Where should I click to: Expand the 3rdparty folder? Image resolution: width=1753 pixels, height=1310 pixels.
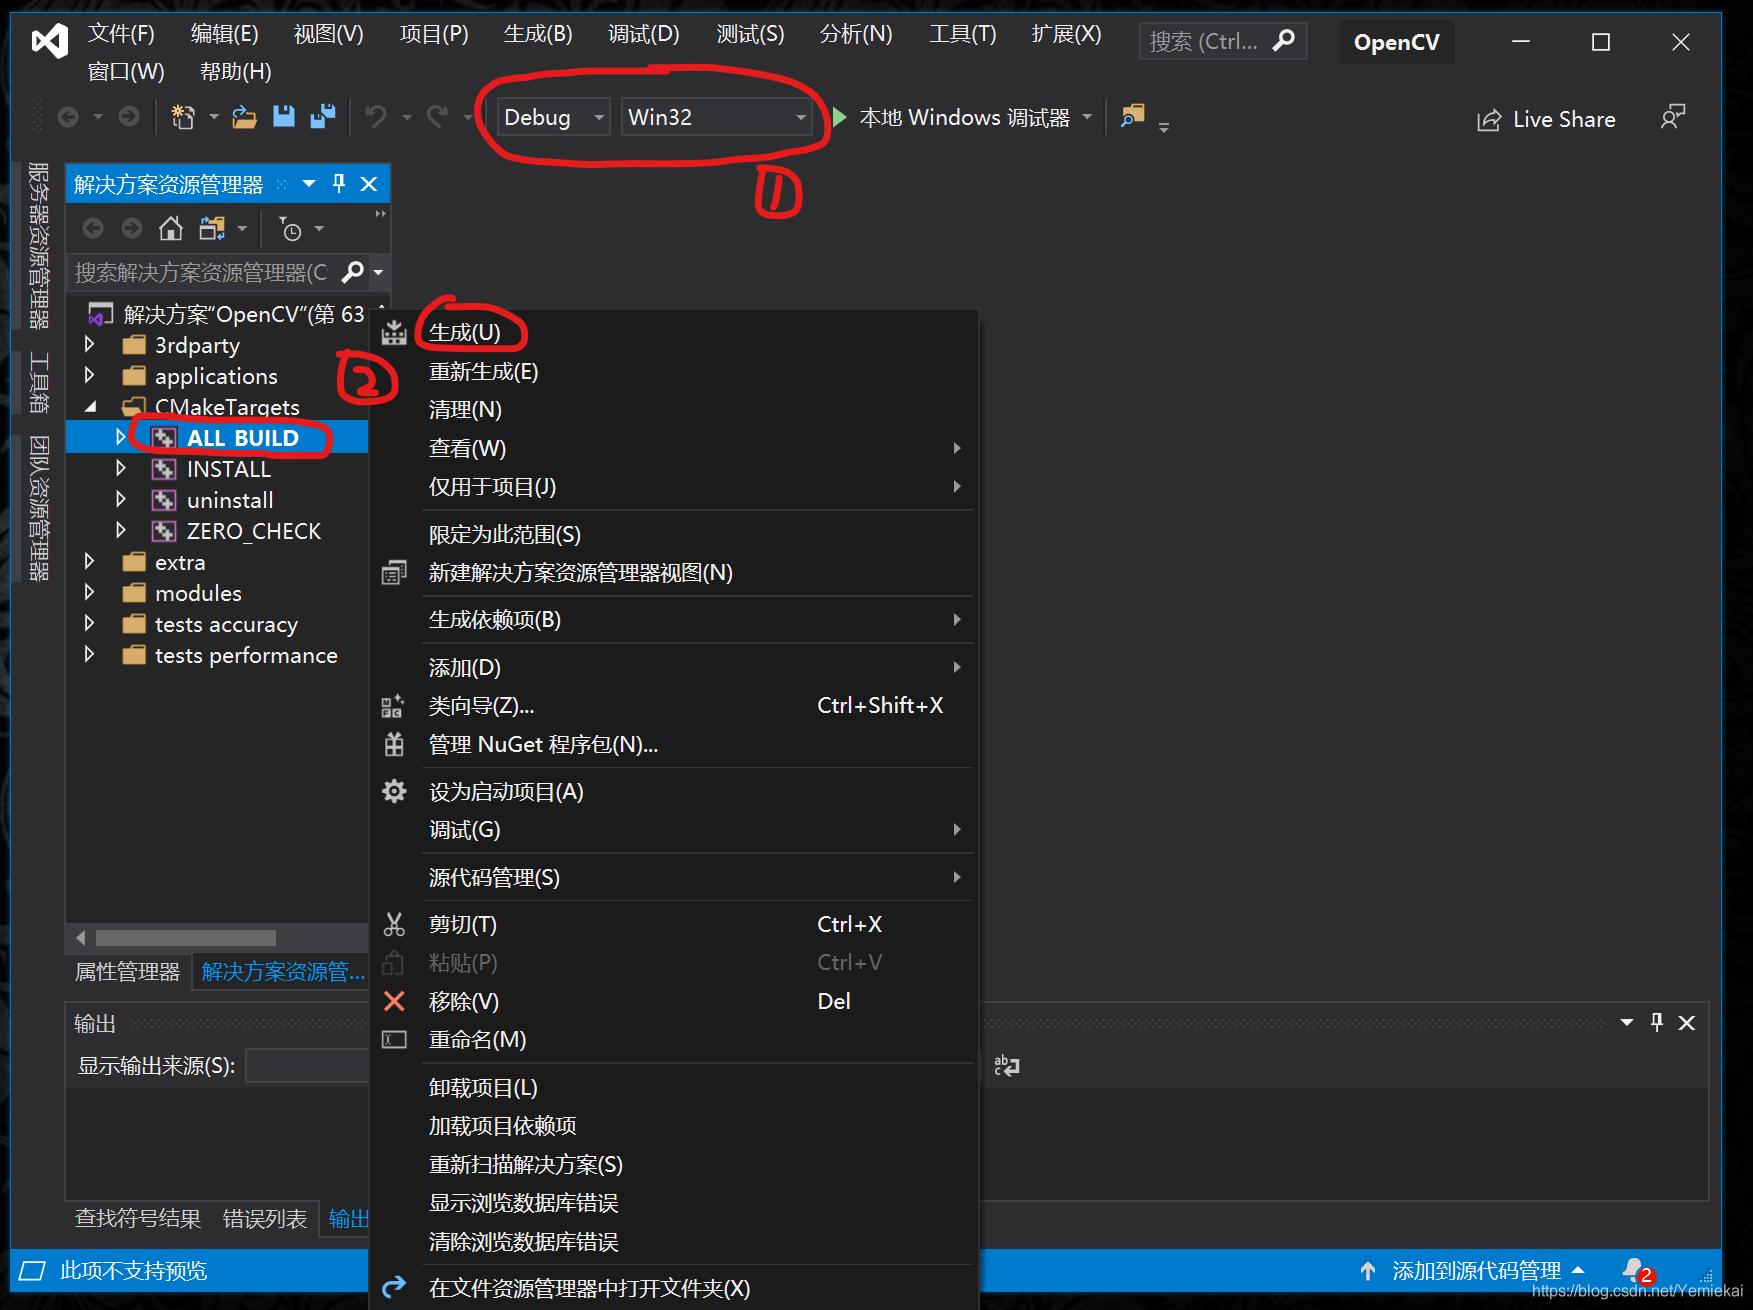tap(89, 344)
